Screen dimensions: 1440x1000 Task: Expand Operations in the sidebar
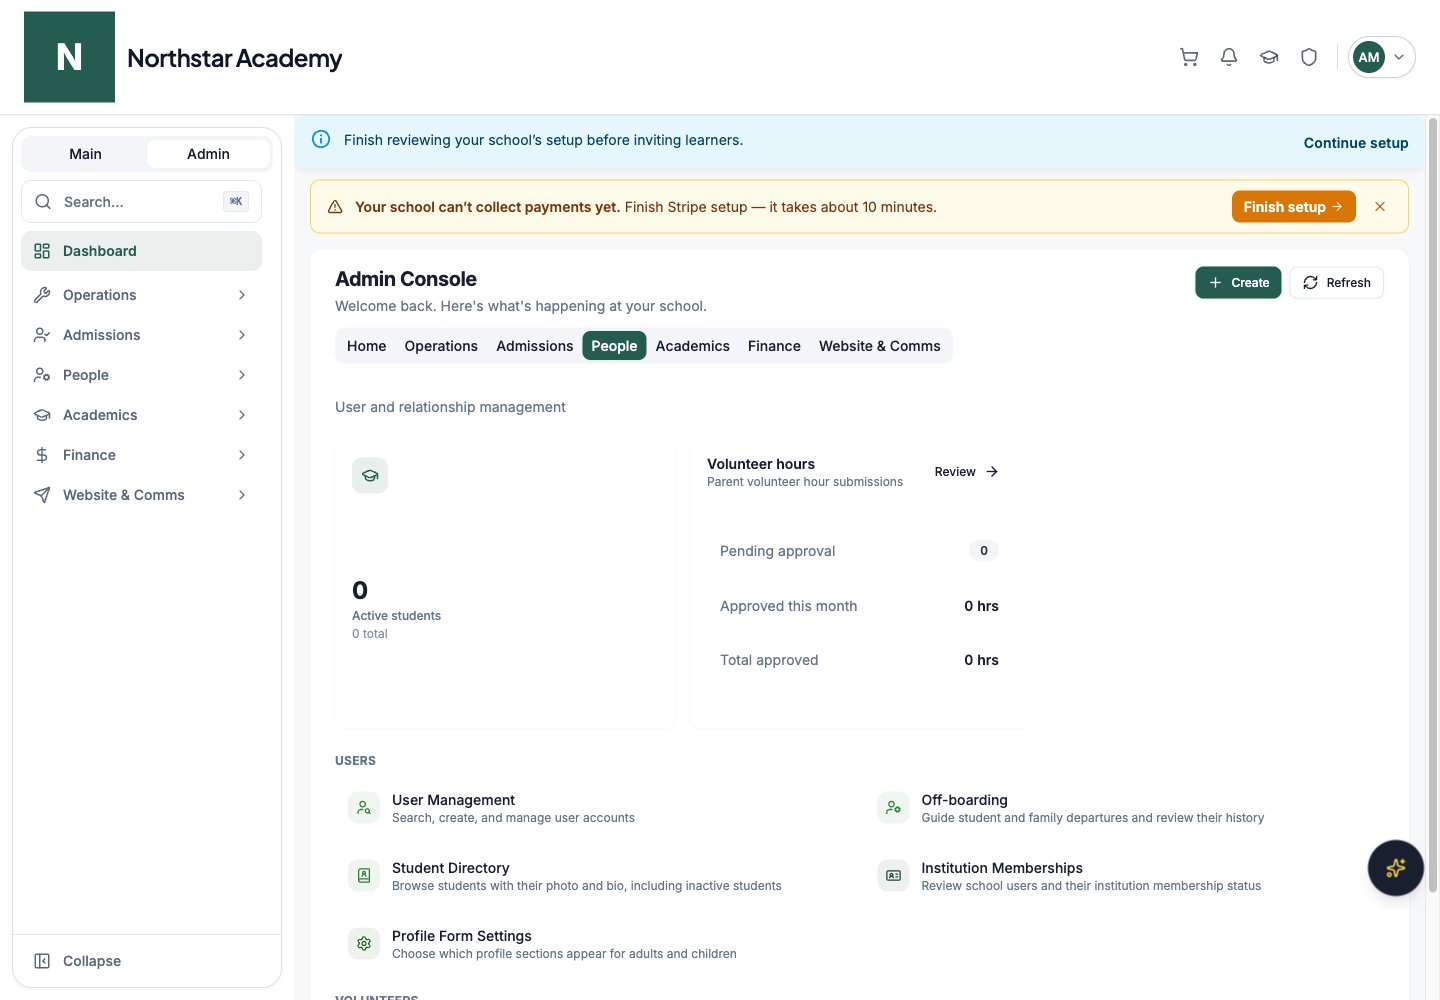click(141, 295)
